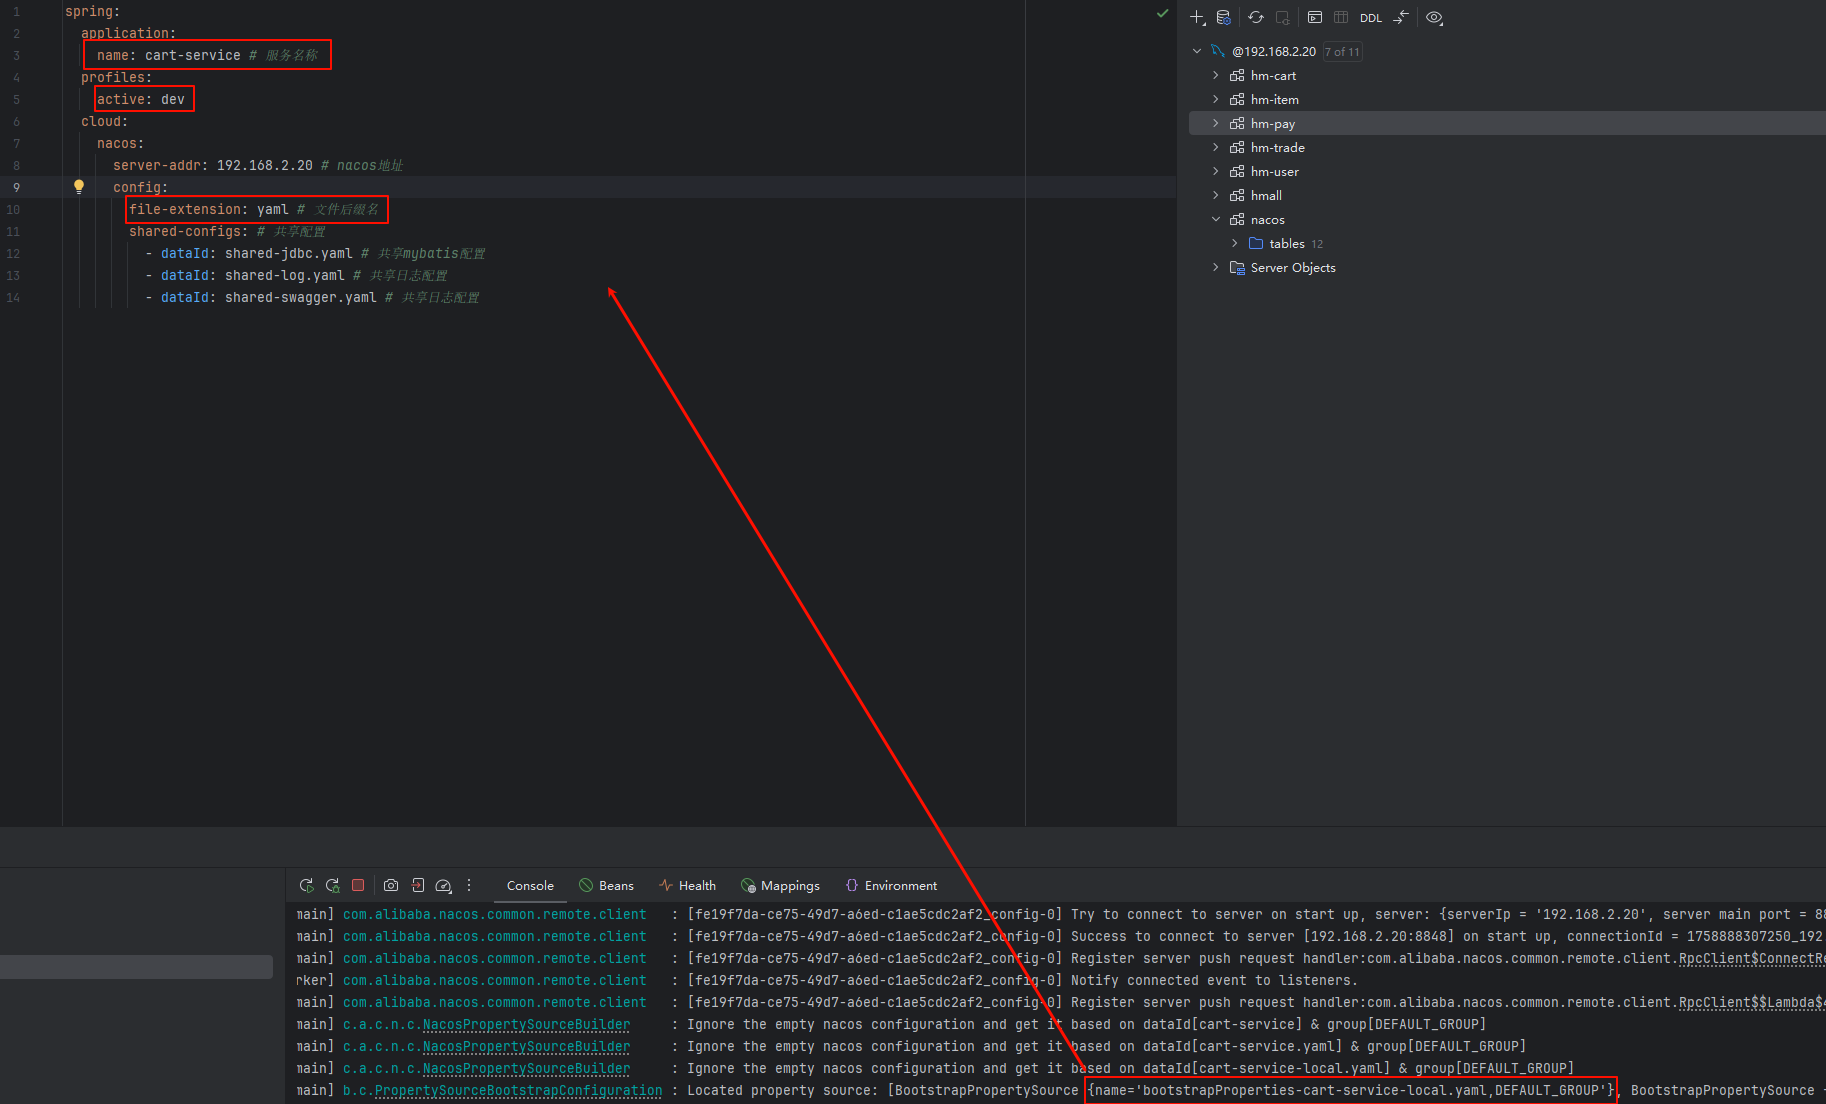Click the yellow lightbulb intention icon
Image resolution: width=1826 pixels, height=1104 pixels.
click(79, 186)
